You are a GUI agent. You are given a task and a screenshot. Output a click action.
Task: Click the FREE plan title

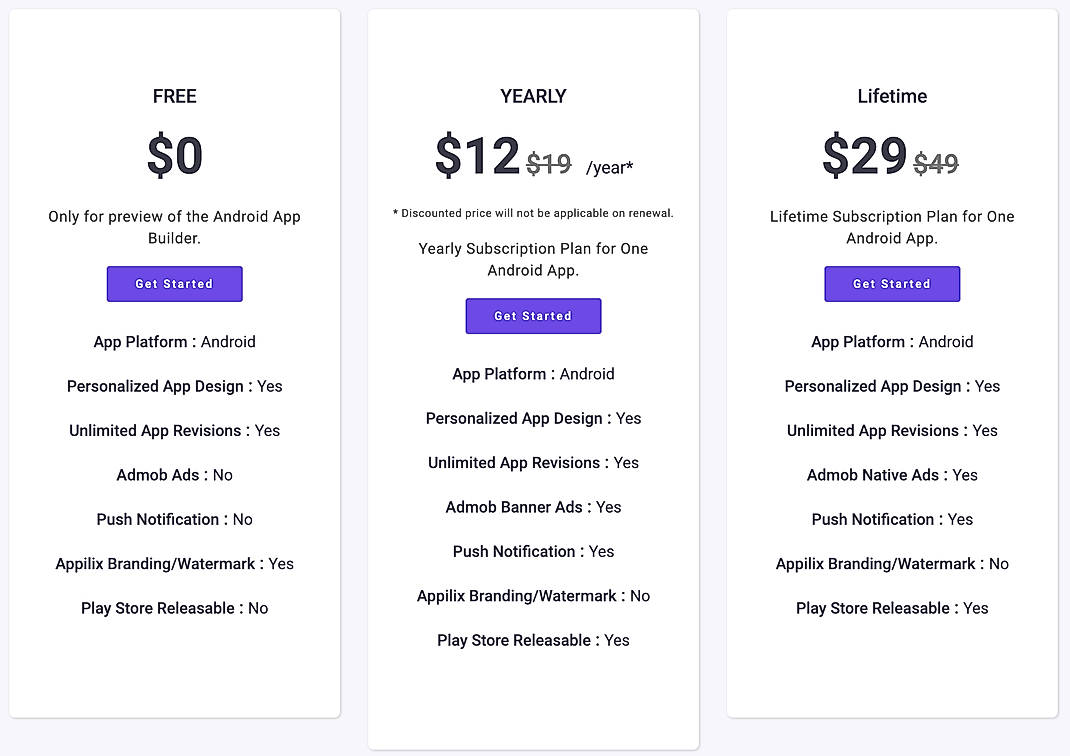(174, 96)
